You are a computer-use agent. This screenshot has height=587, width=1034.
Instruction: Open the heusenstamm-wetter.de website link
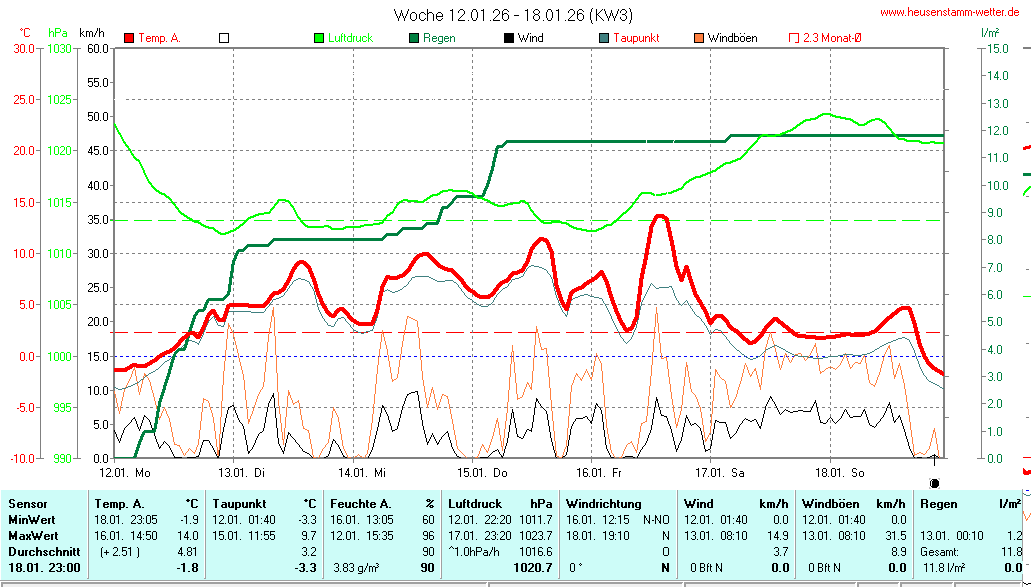(949, 12)
